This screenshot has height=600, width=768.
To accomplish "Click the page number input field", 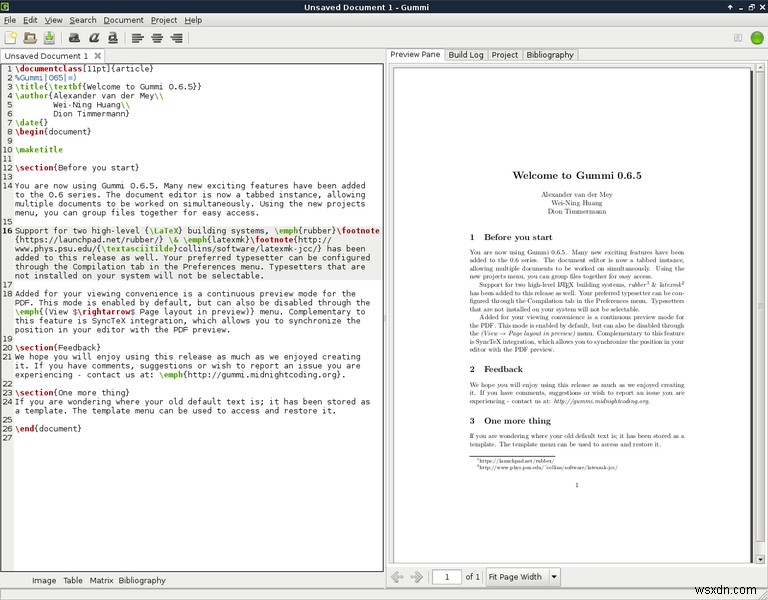I will (x=447, y=577).
